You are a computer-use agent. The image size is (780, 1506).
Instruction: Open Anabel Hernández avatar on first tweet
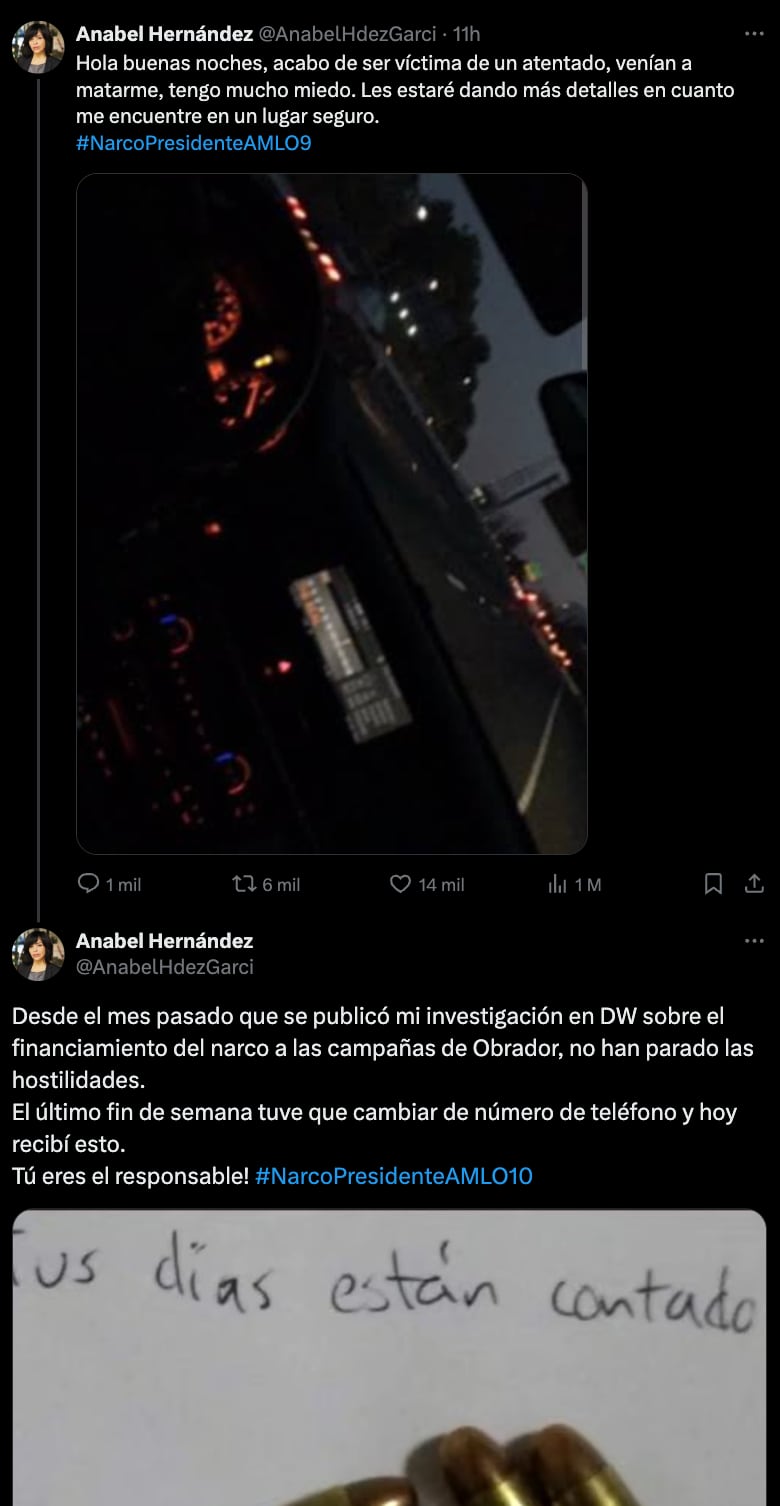[38, 47]
